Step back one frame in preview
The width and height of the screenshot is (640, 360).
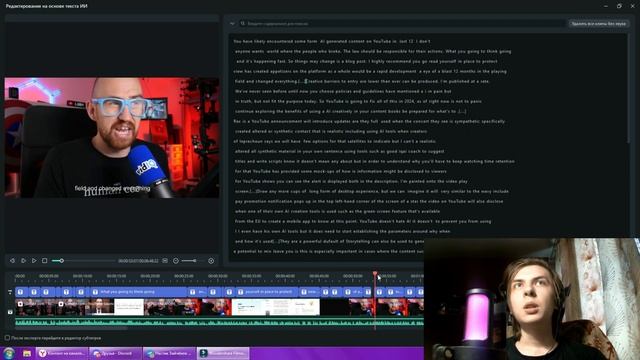point(12,261)
